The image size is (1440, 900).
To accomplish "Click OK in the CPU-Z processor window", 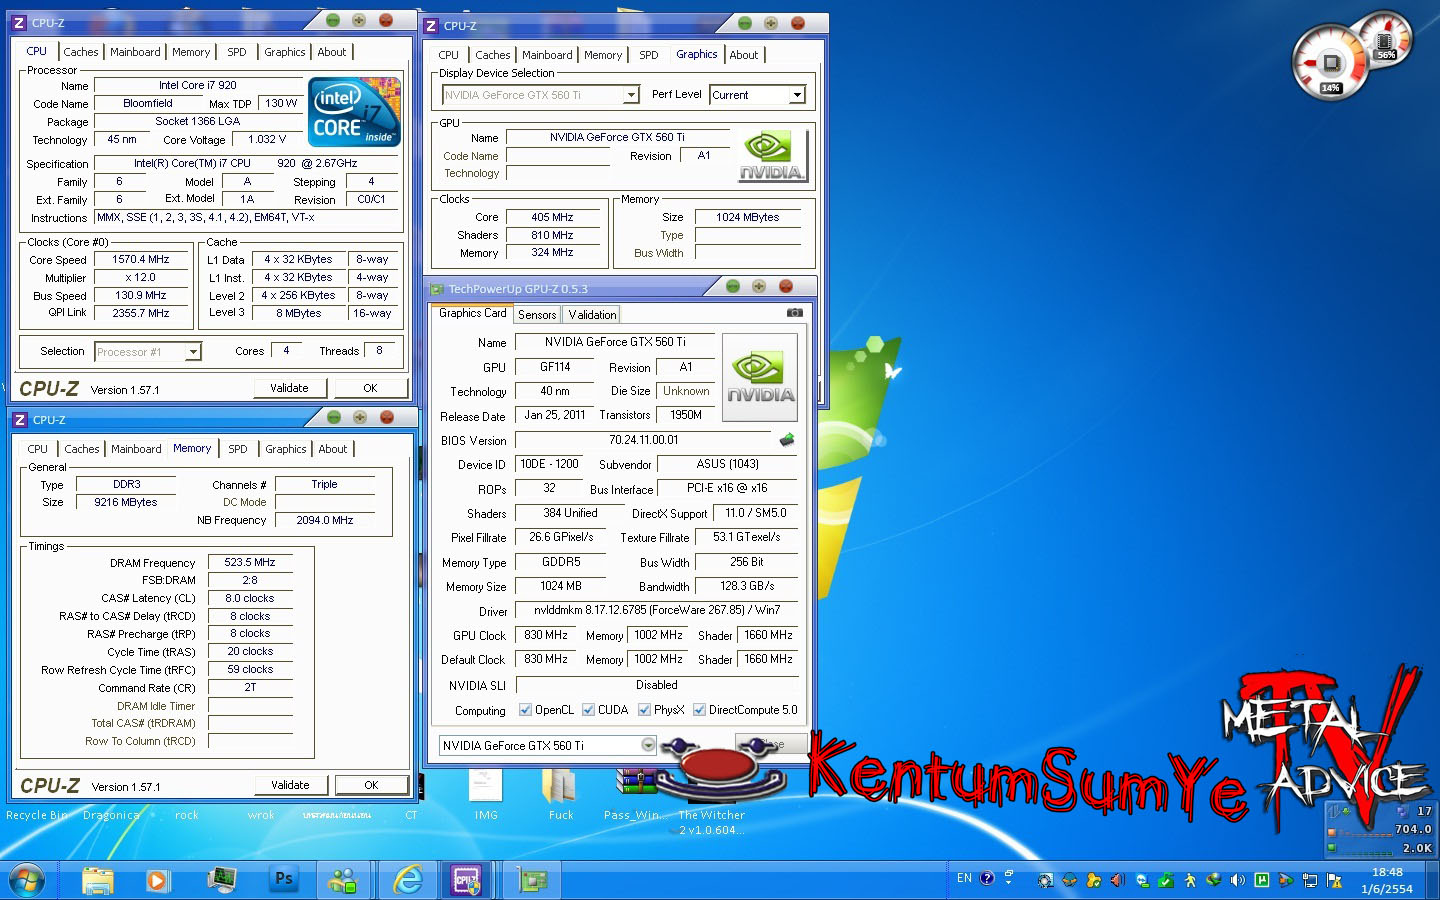I will [370, 388].
